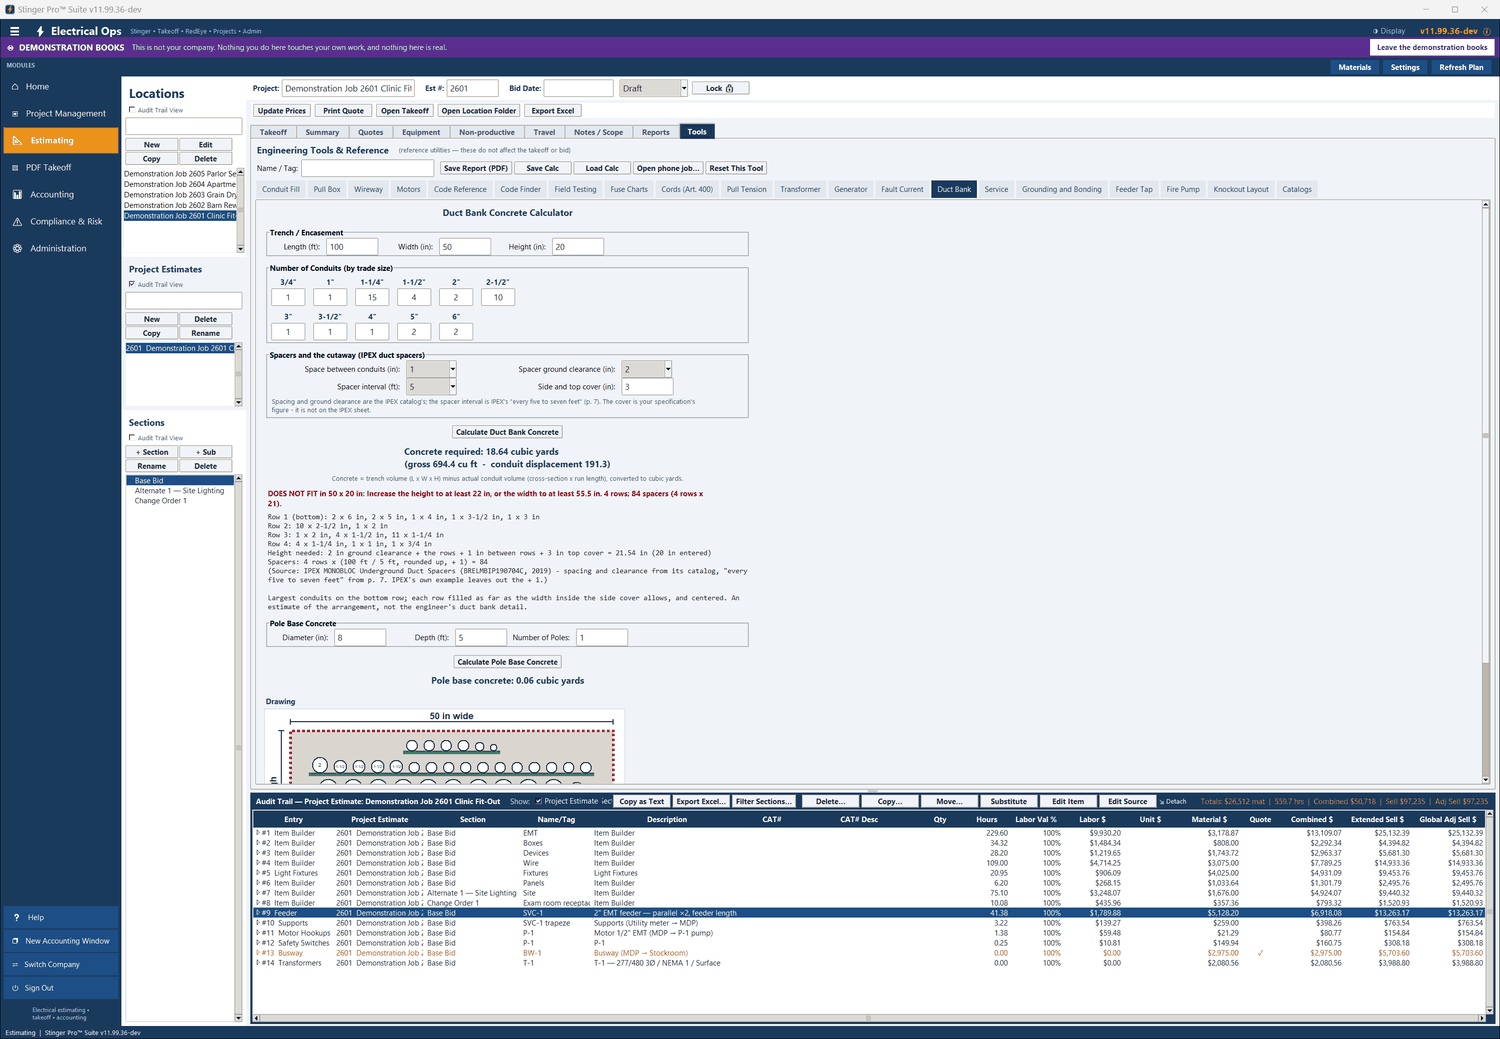The width and height of the screenshot is (1500, 1039).
Task: Click the Detach icon in the Audit Trail bar
Action: coord(1162,802)
